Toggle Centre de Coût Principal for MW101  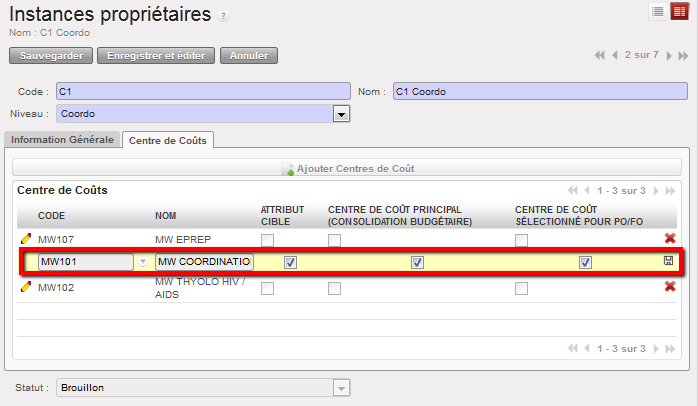click(418, 262)
